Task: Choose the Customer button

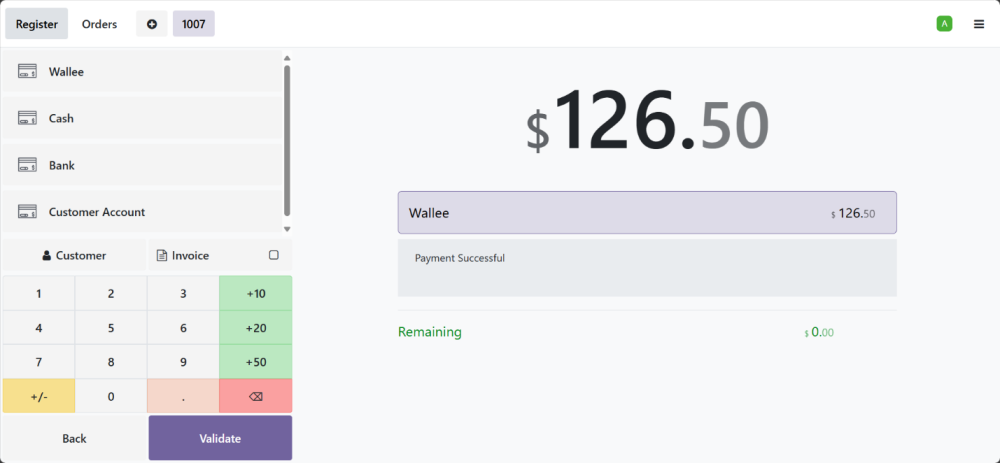Action: point(74,255)
